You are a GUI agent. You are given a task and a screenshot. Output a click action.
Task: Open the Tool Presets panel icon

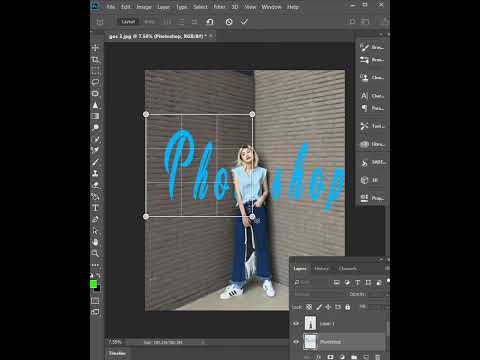coord(364,126)
